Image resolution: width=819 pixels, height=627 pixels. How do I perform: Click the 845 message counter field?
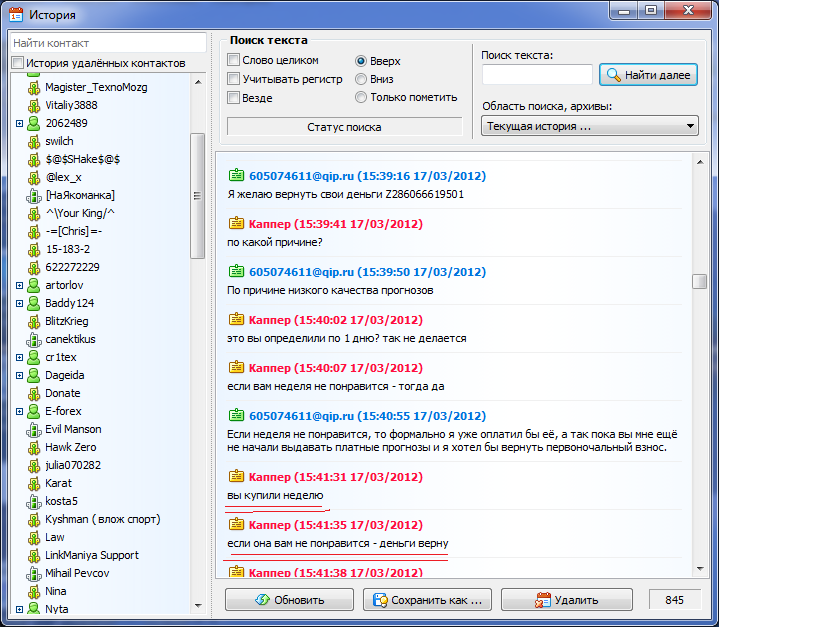point(675,600)
